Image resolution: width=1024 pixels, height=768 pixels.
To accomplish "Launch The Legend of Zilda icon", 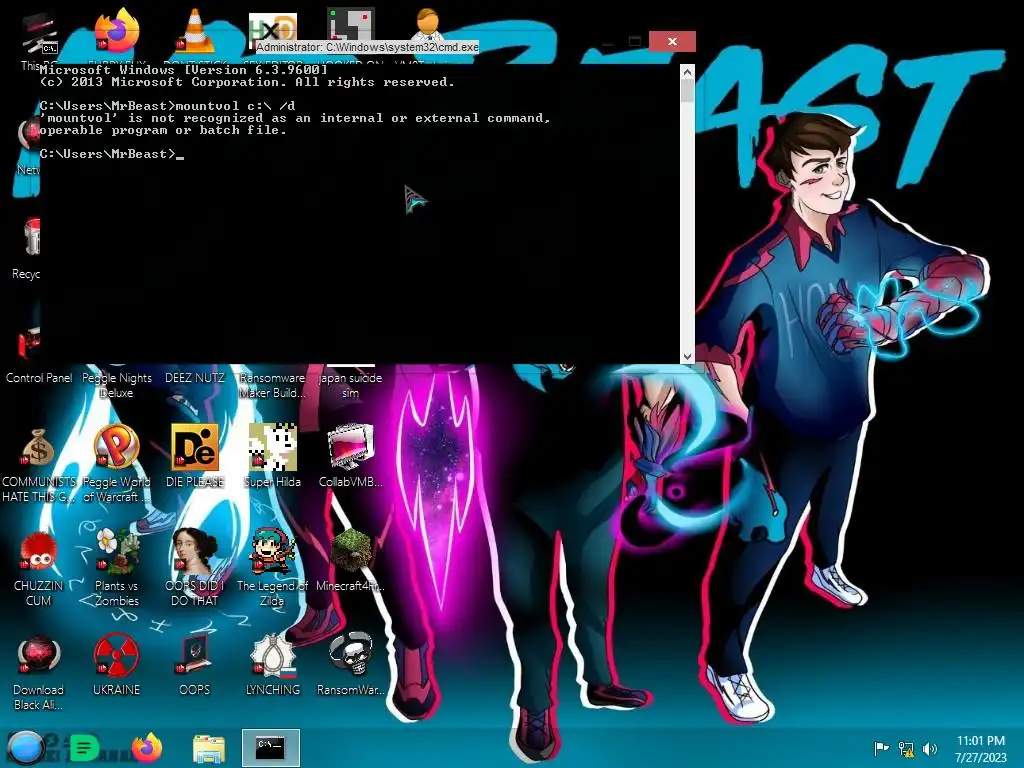I will (x=272, y=551).
